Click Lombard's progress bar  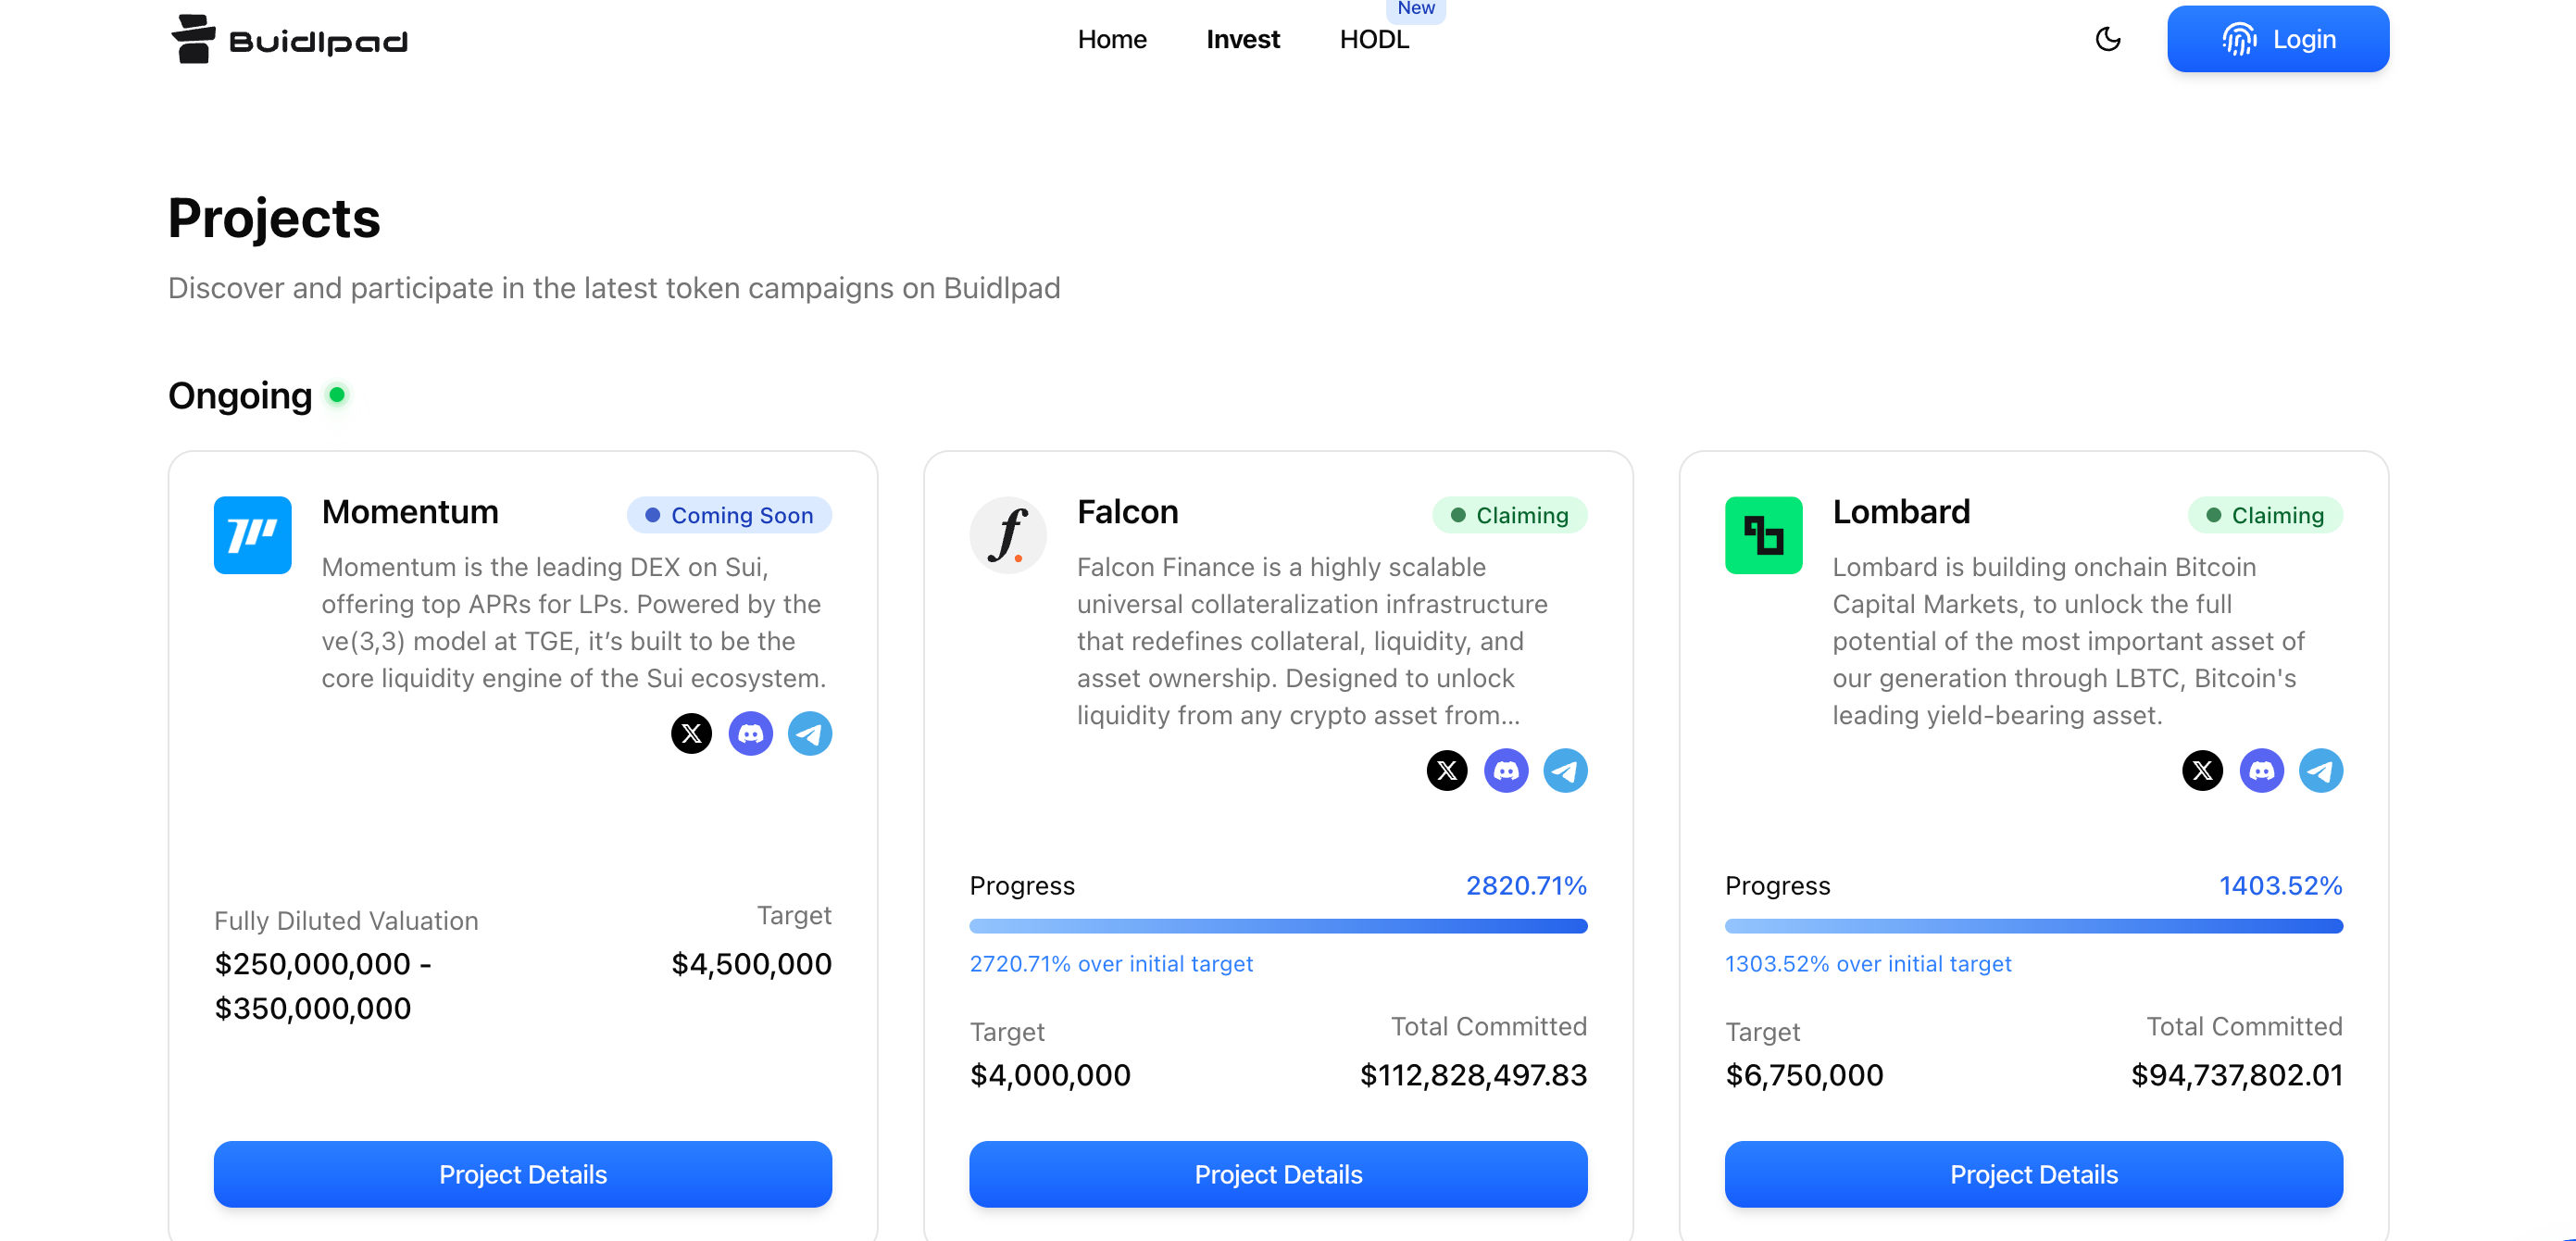tap(2033, 925)
